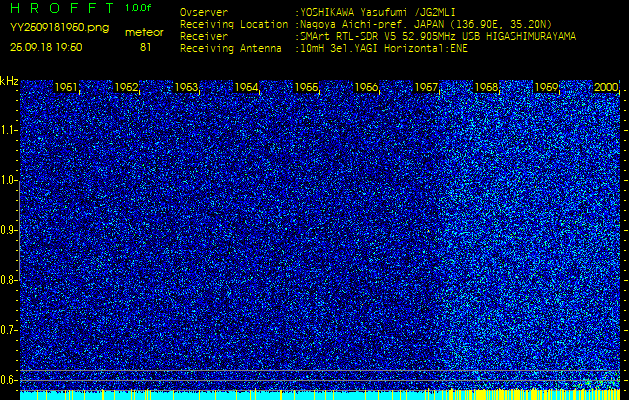Click the 1.1 kHz axis label
This screenshot has width=629, height=400.
point(8,130)
